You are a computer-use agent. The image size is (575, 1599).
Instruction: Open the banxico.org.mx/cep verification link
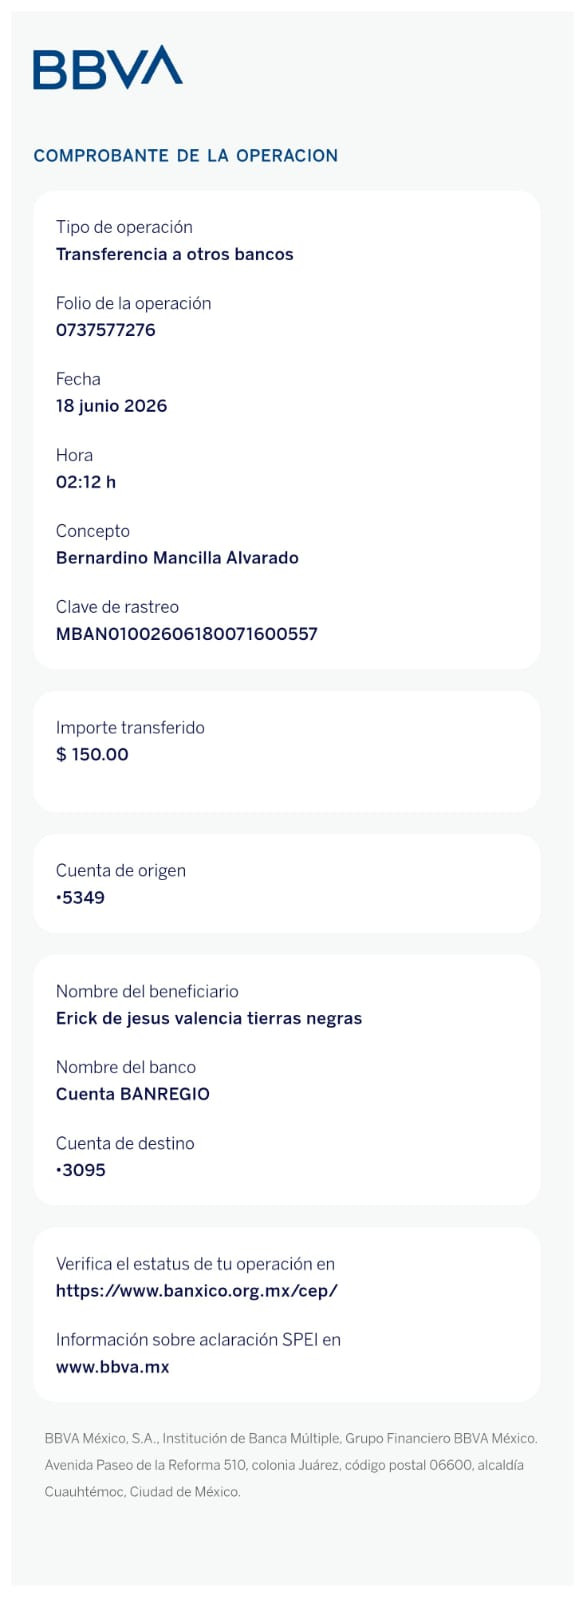coord(197,1291)
